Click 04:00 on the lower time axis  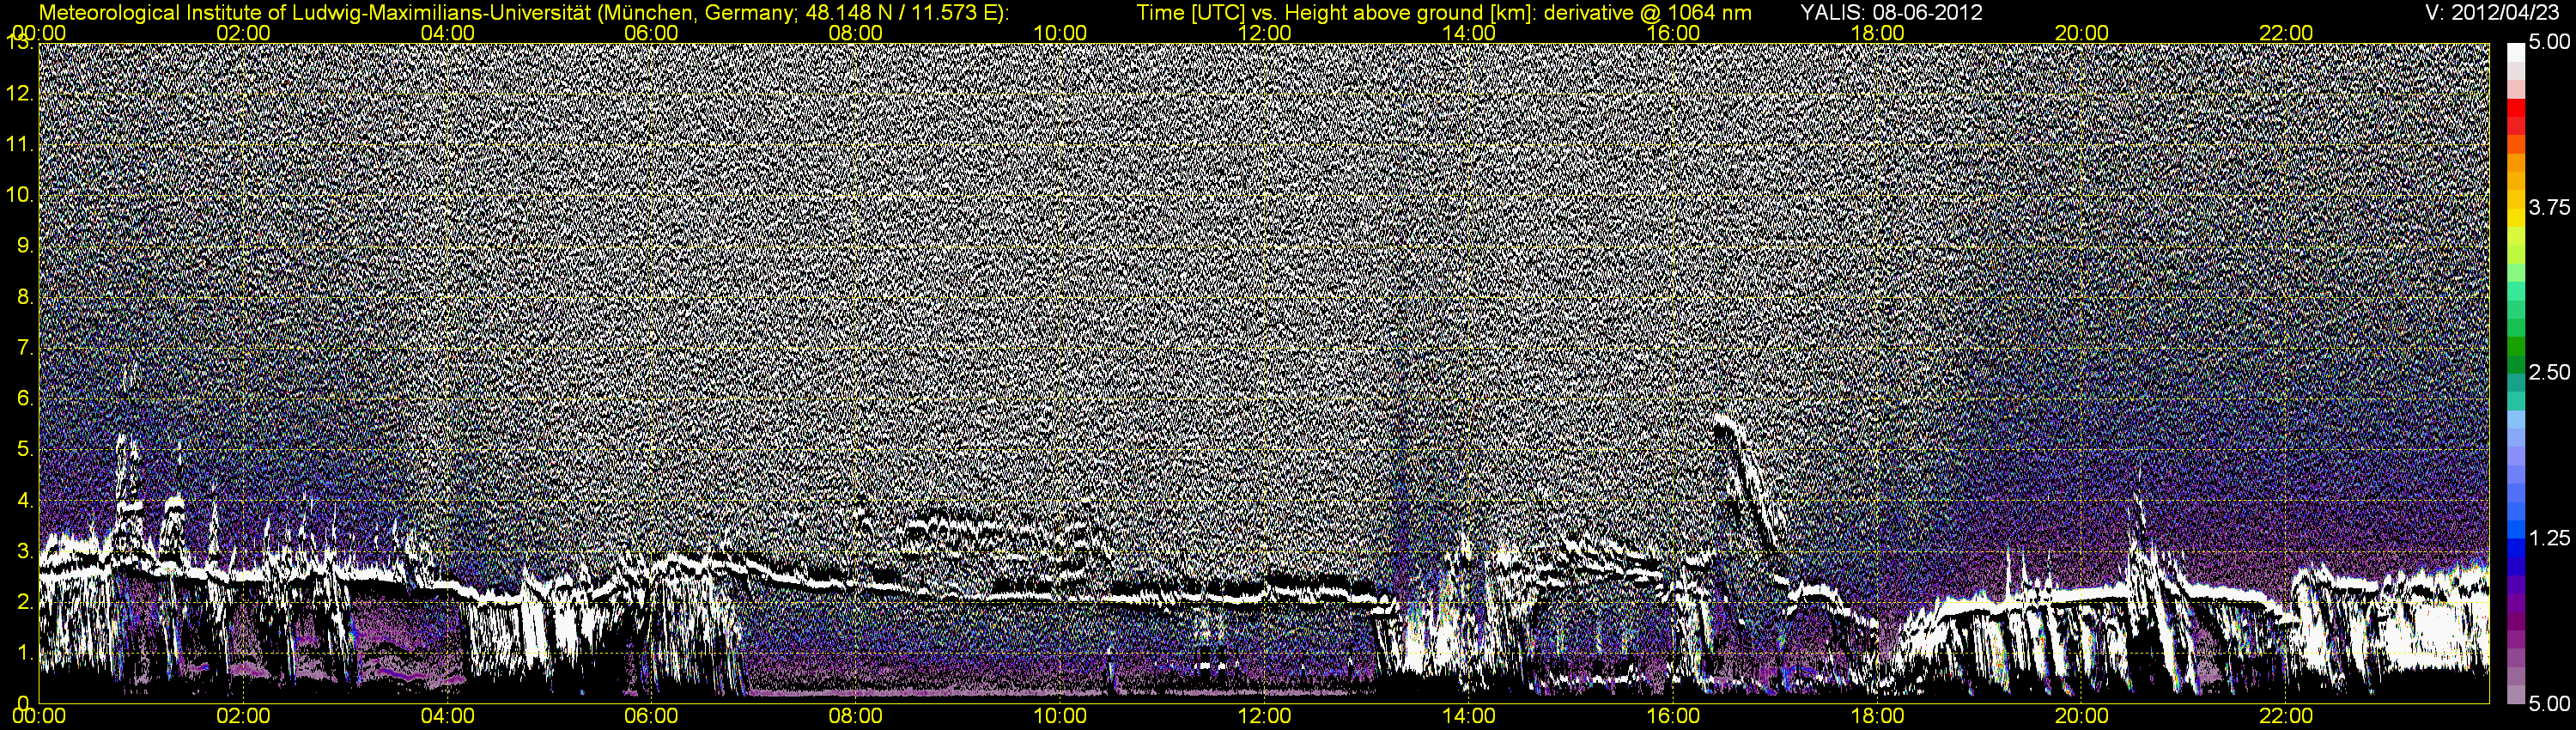[x=447, y=717]
